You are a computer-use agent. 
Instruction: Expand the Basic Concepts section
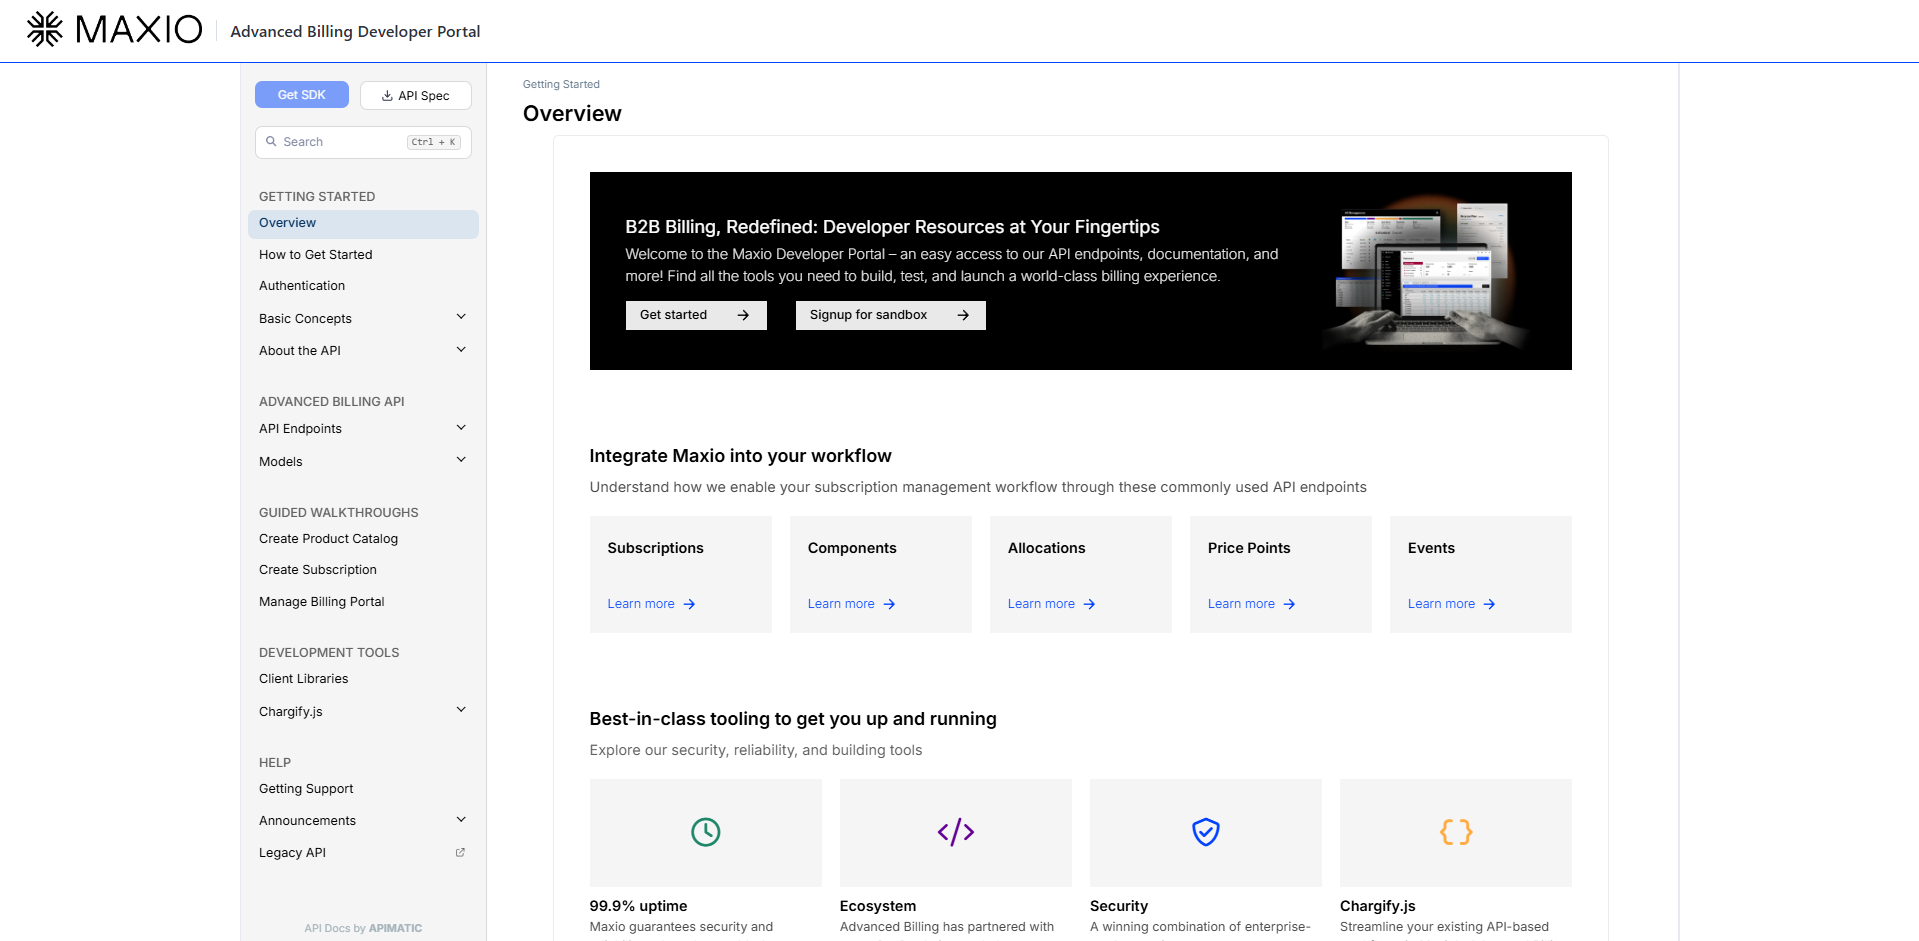pos(461,317)
